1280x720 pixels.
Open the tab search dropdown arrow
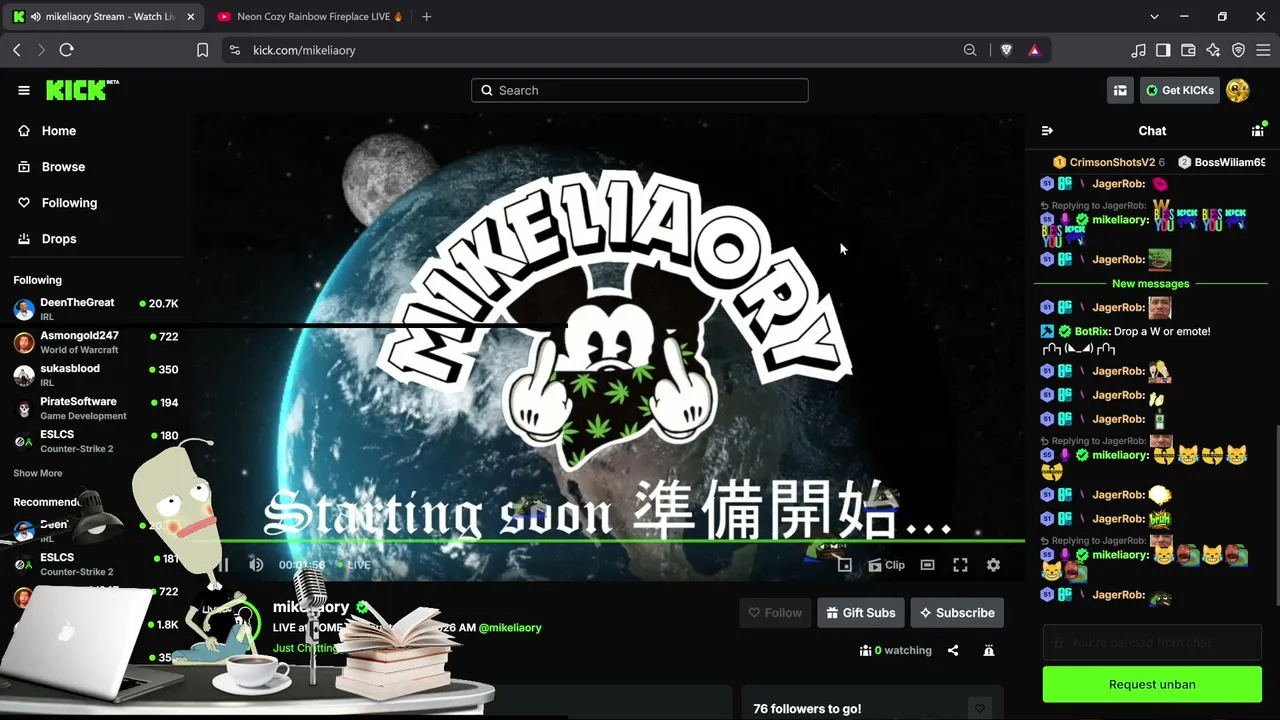pos(1154,17)
